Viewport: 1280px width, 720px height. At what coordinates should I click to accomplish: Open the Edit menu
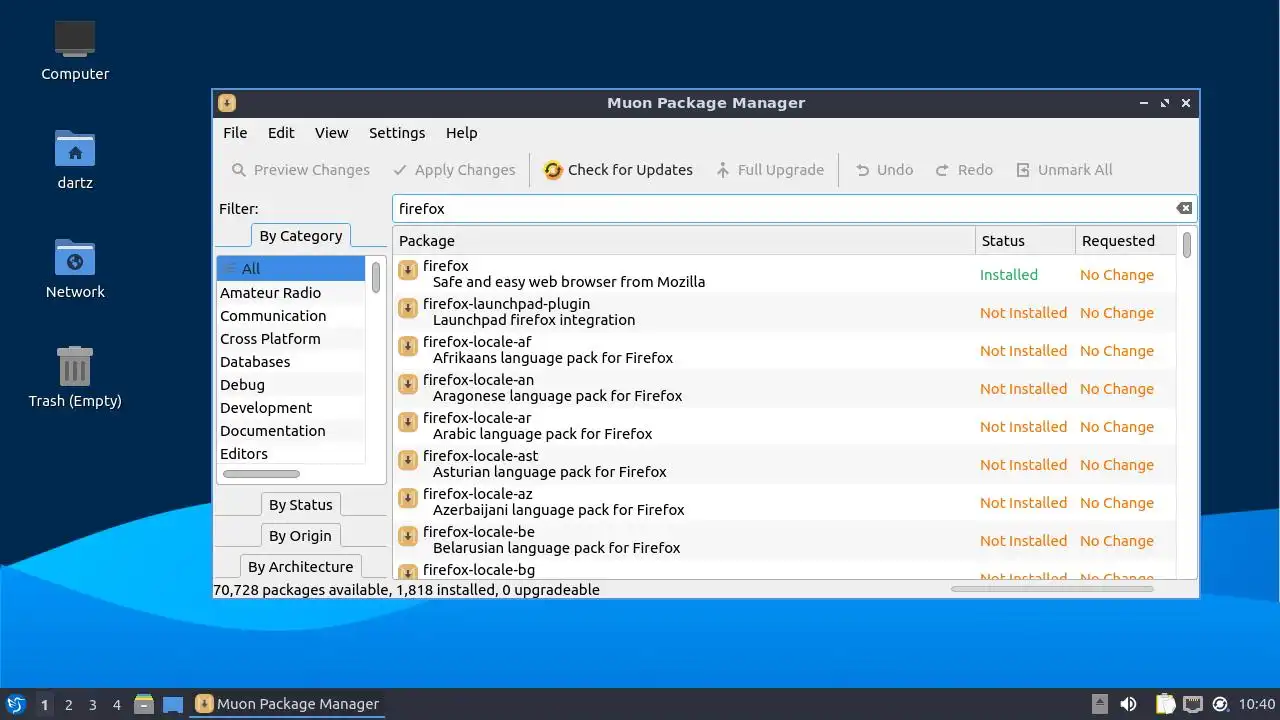(281, 133)
